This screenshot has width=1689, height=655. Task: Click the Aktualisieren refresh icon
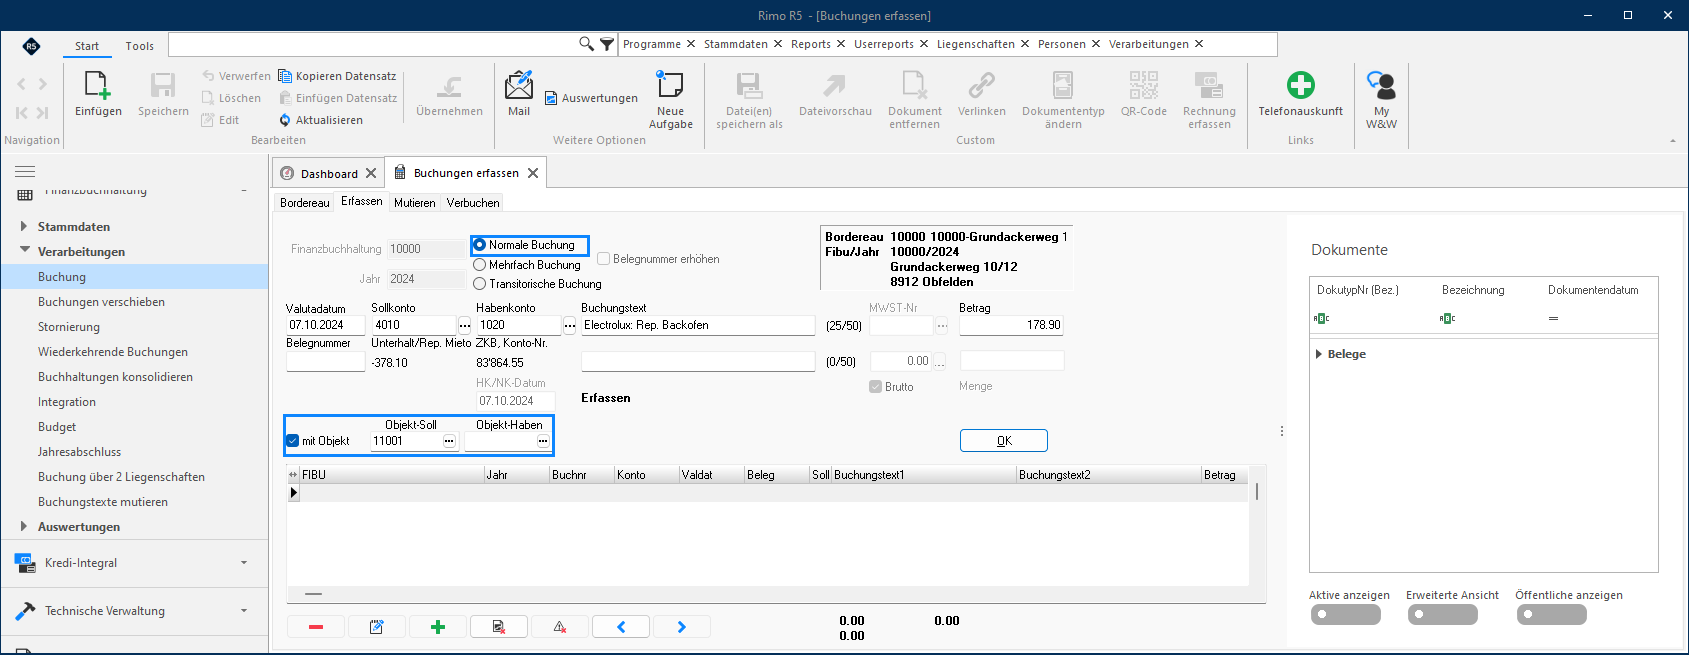tap(285, 120)
